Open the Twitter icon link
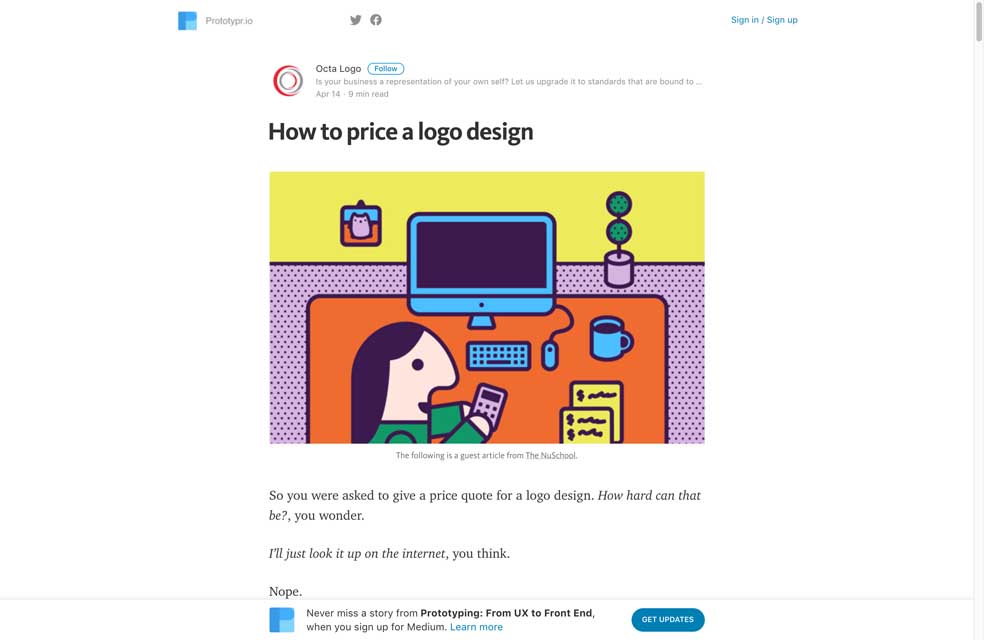 [x=356, y=20]
